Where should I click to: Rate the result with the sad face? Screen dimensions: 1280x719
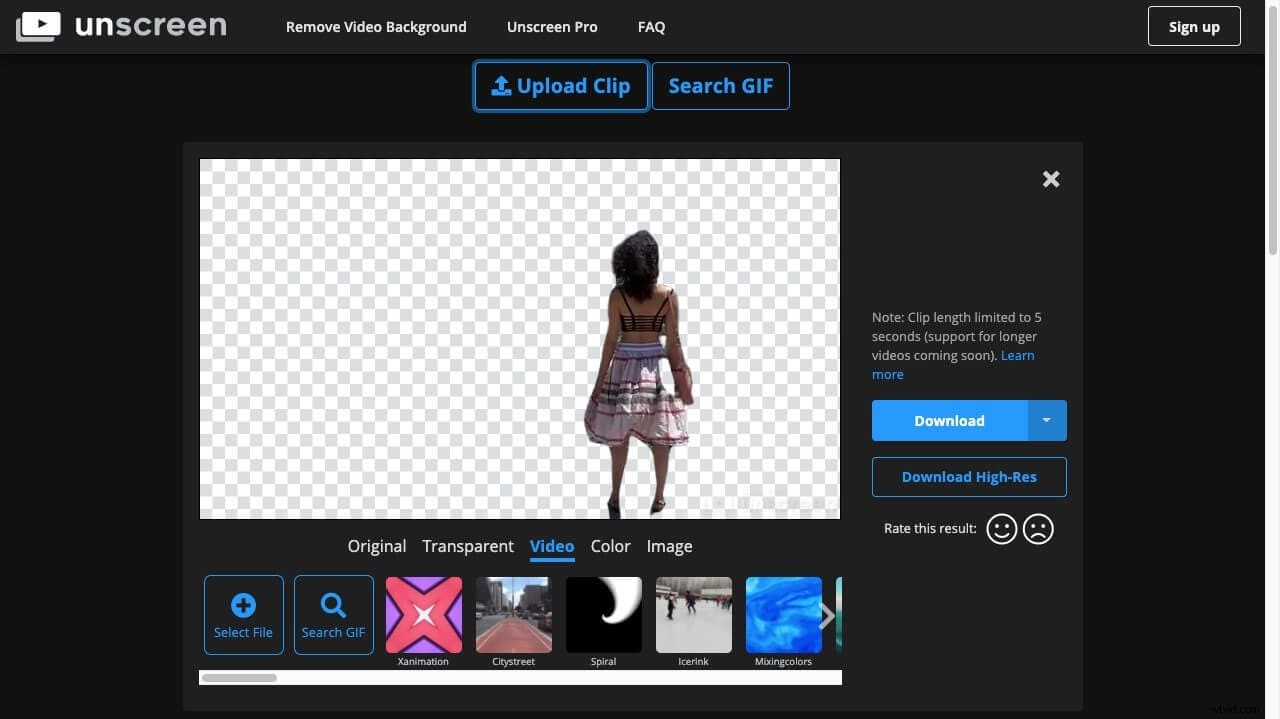click(1038, 528)
